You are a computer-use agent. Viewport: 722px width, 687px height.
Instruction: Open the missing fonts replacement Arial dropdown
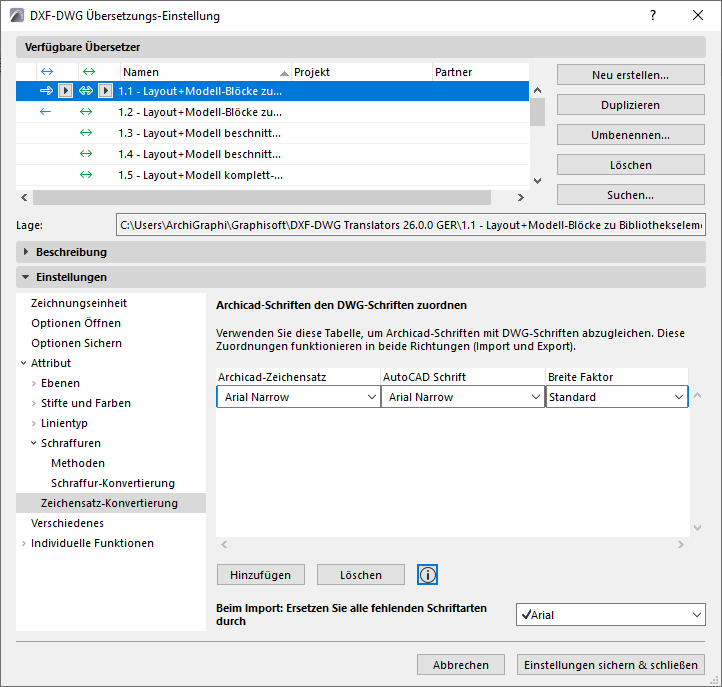click(611, 615)
